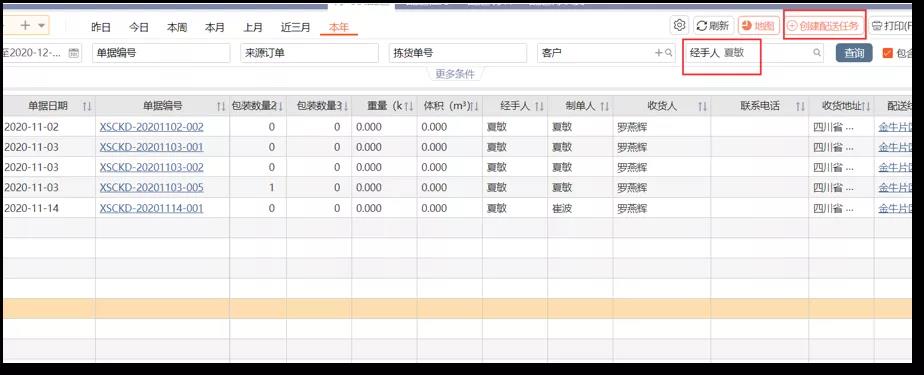
Task: Open dropdown arrow beside the plus button
Action: pyautogui.click(x=41, y=25)
